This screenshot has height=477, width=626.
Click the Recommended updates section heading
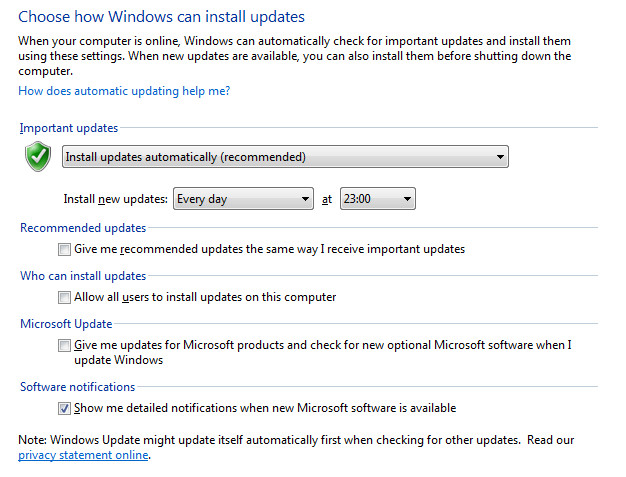pos(83,228)
